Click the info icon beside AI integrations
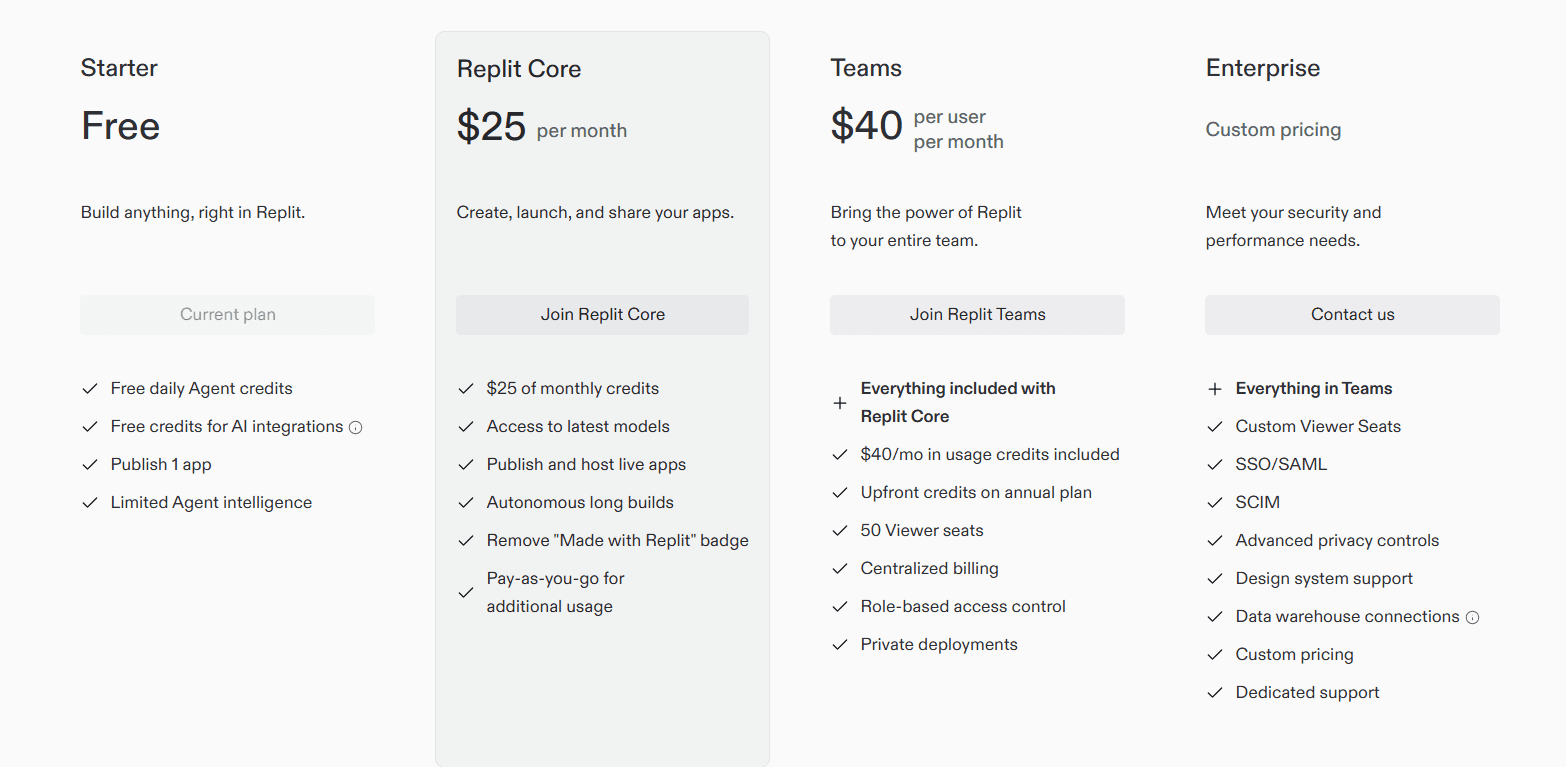The image size is (1566, 767). (356, 426)
